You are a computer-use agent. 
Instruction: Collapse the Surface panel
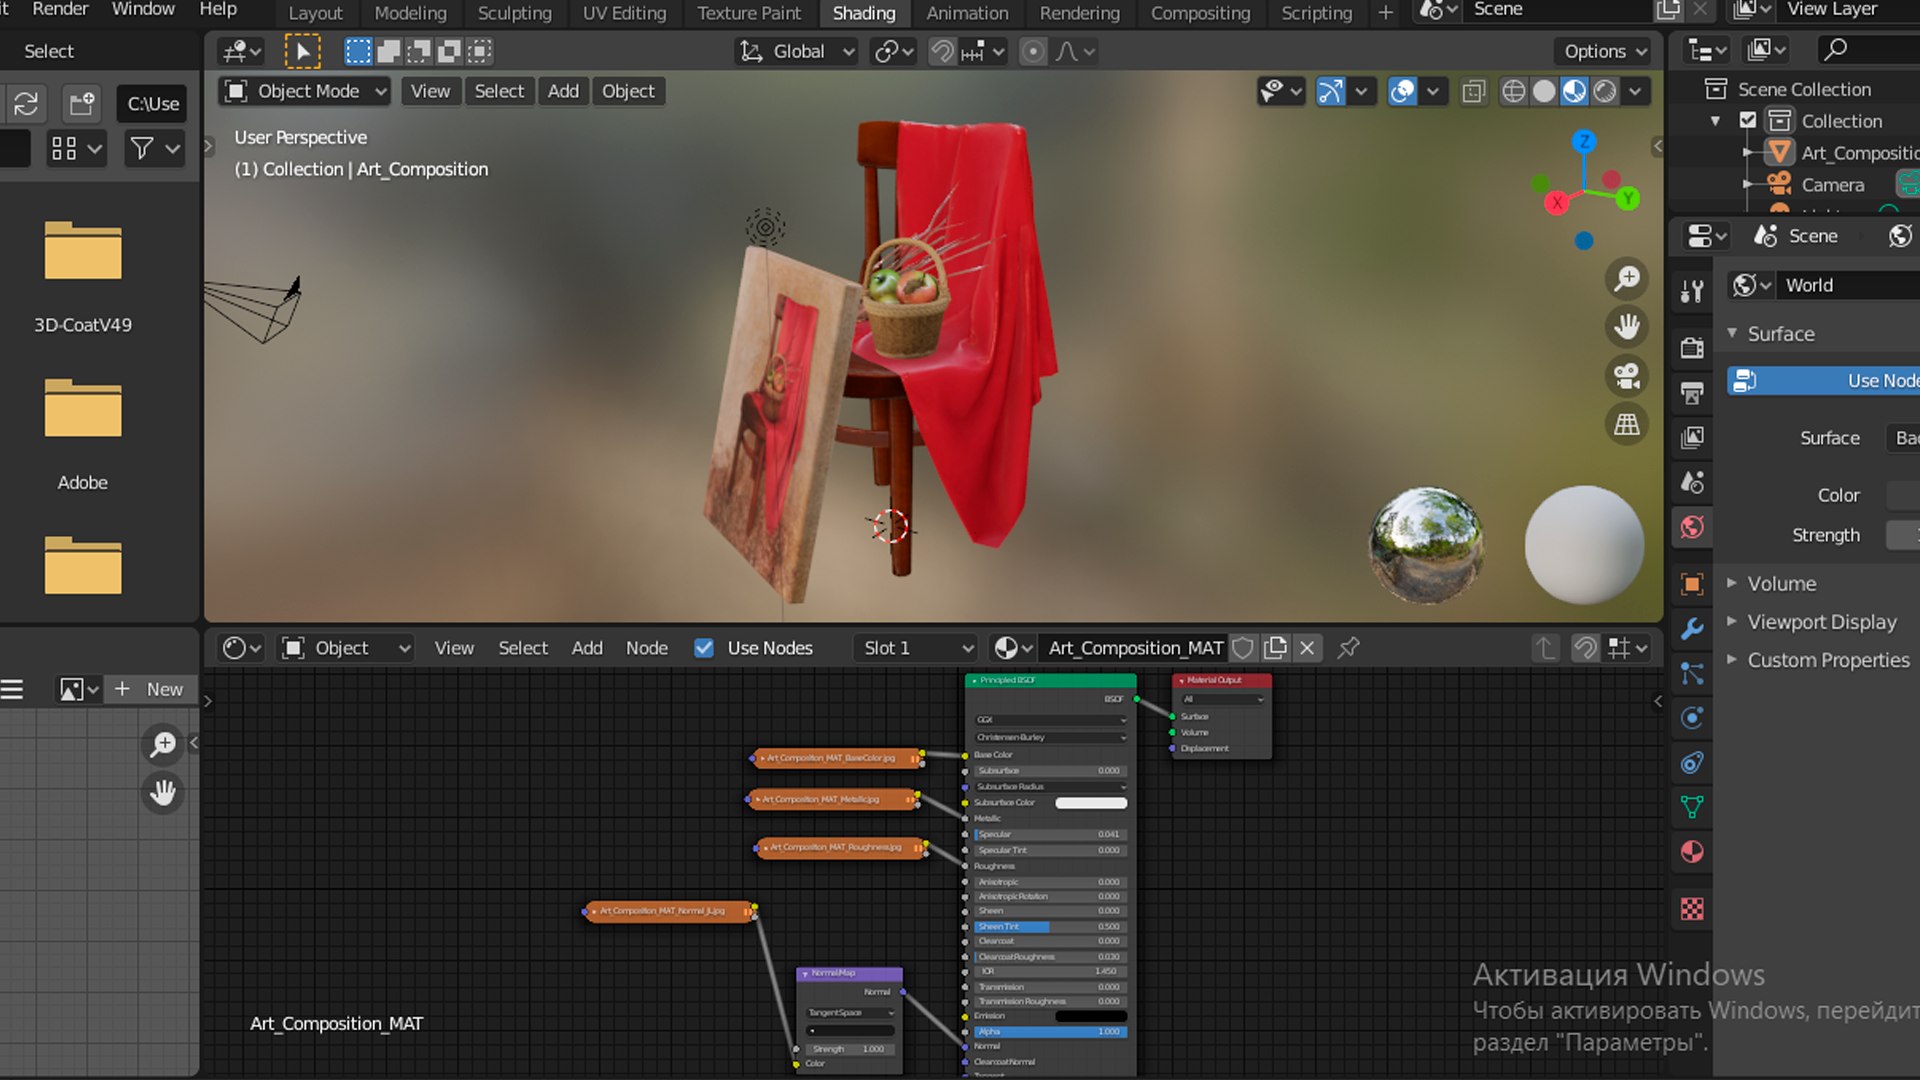[1780, 333]
